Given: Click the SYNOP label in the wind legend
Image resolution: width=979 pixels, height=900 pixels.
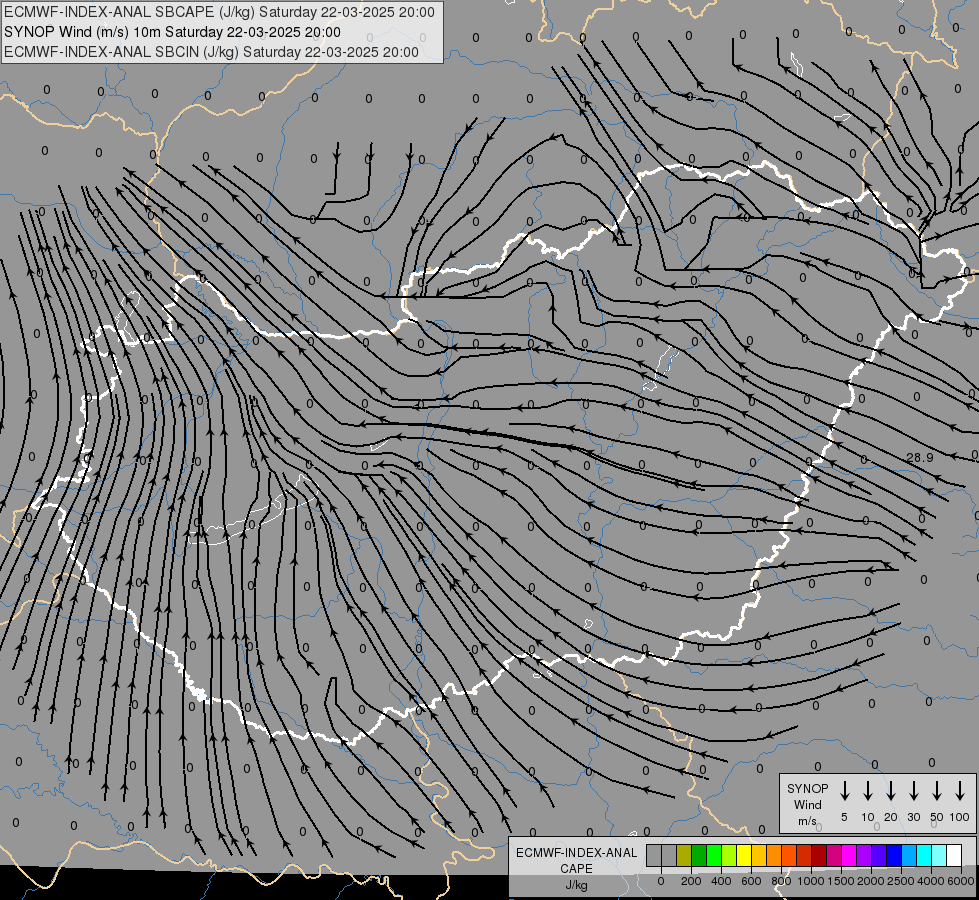Looking at the screenshot, I should click(807, 788).
